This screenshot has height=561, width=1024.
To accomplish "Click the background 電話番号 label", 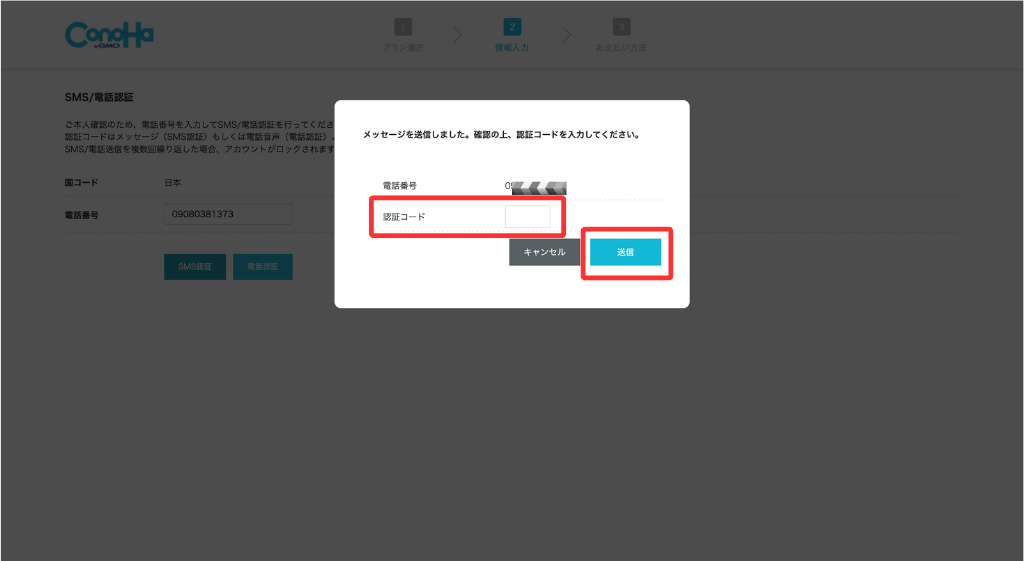I will [x=82, y=214].
